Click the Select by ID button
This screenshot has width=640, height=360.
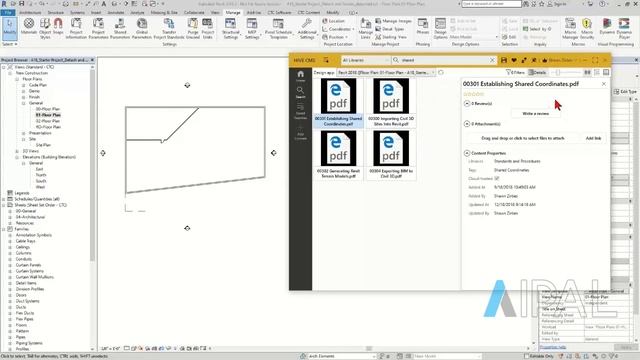(537, 29)
